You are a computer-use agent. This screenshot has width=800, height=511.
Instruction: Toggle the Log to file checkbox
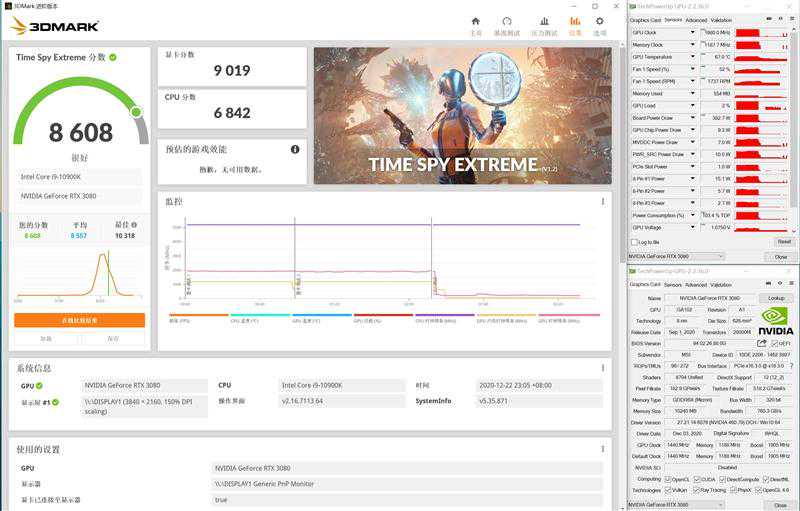pyautogui.click(x=633, y=241)
